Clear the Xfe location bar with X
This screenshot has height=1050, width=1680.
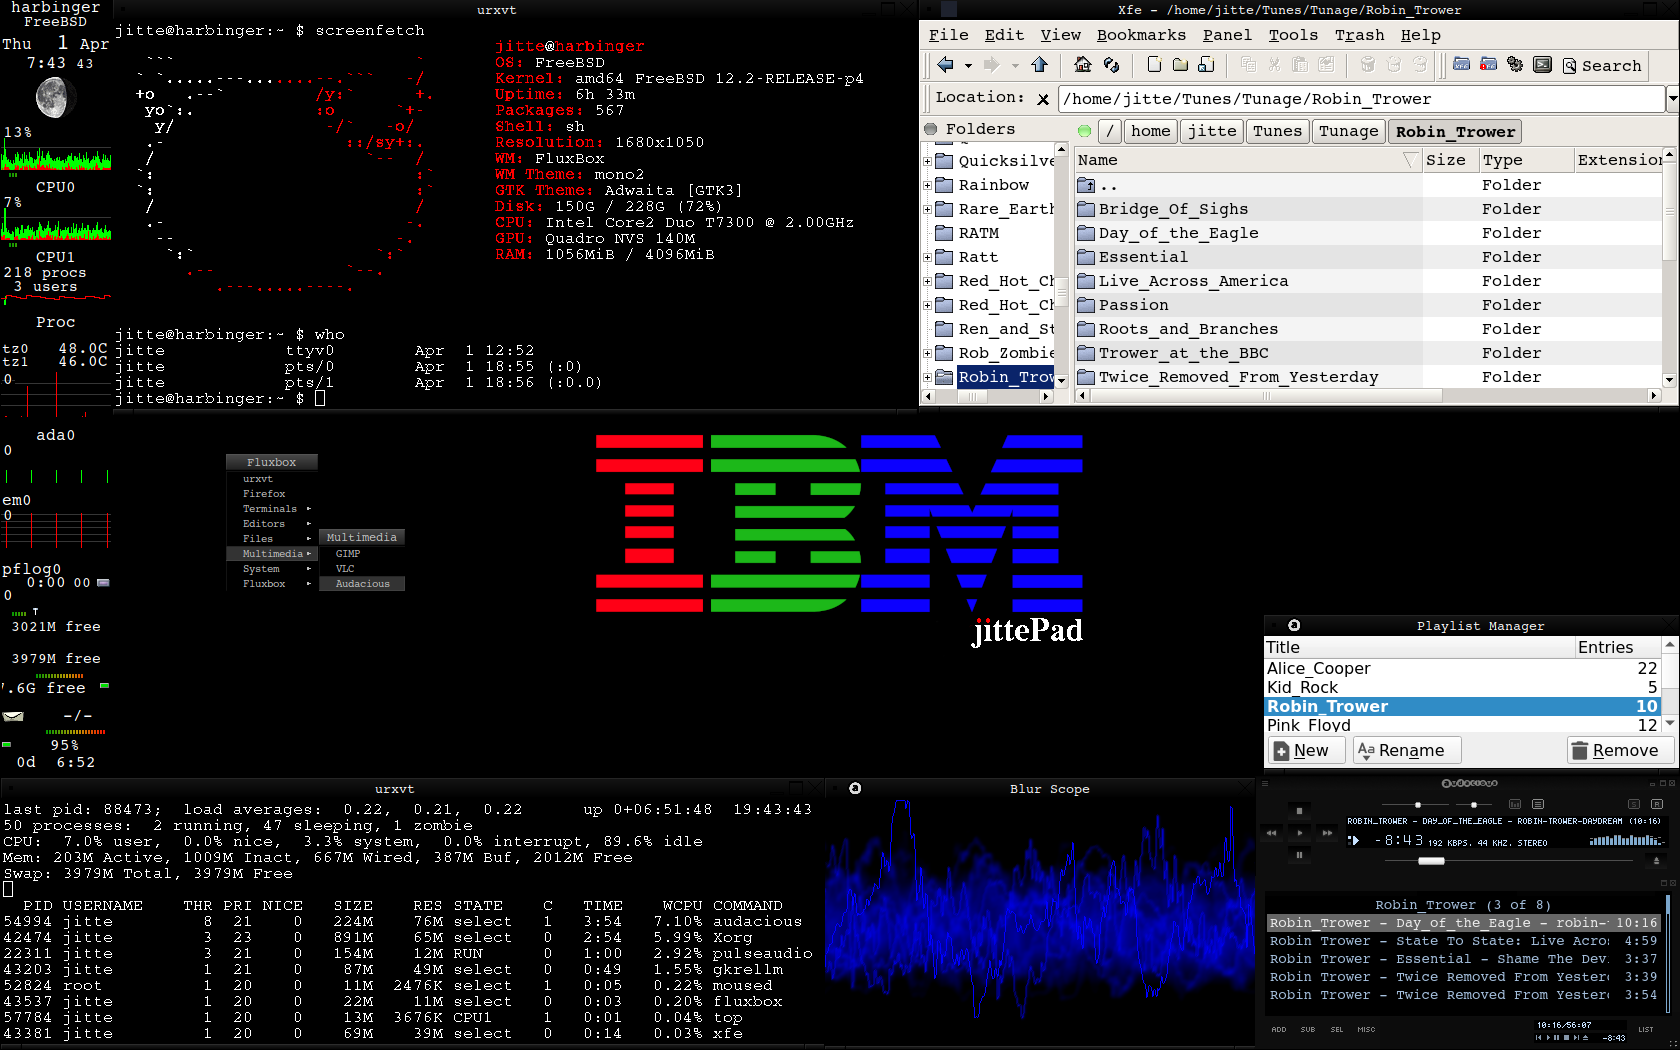click(x=1043, y=99)
